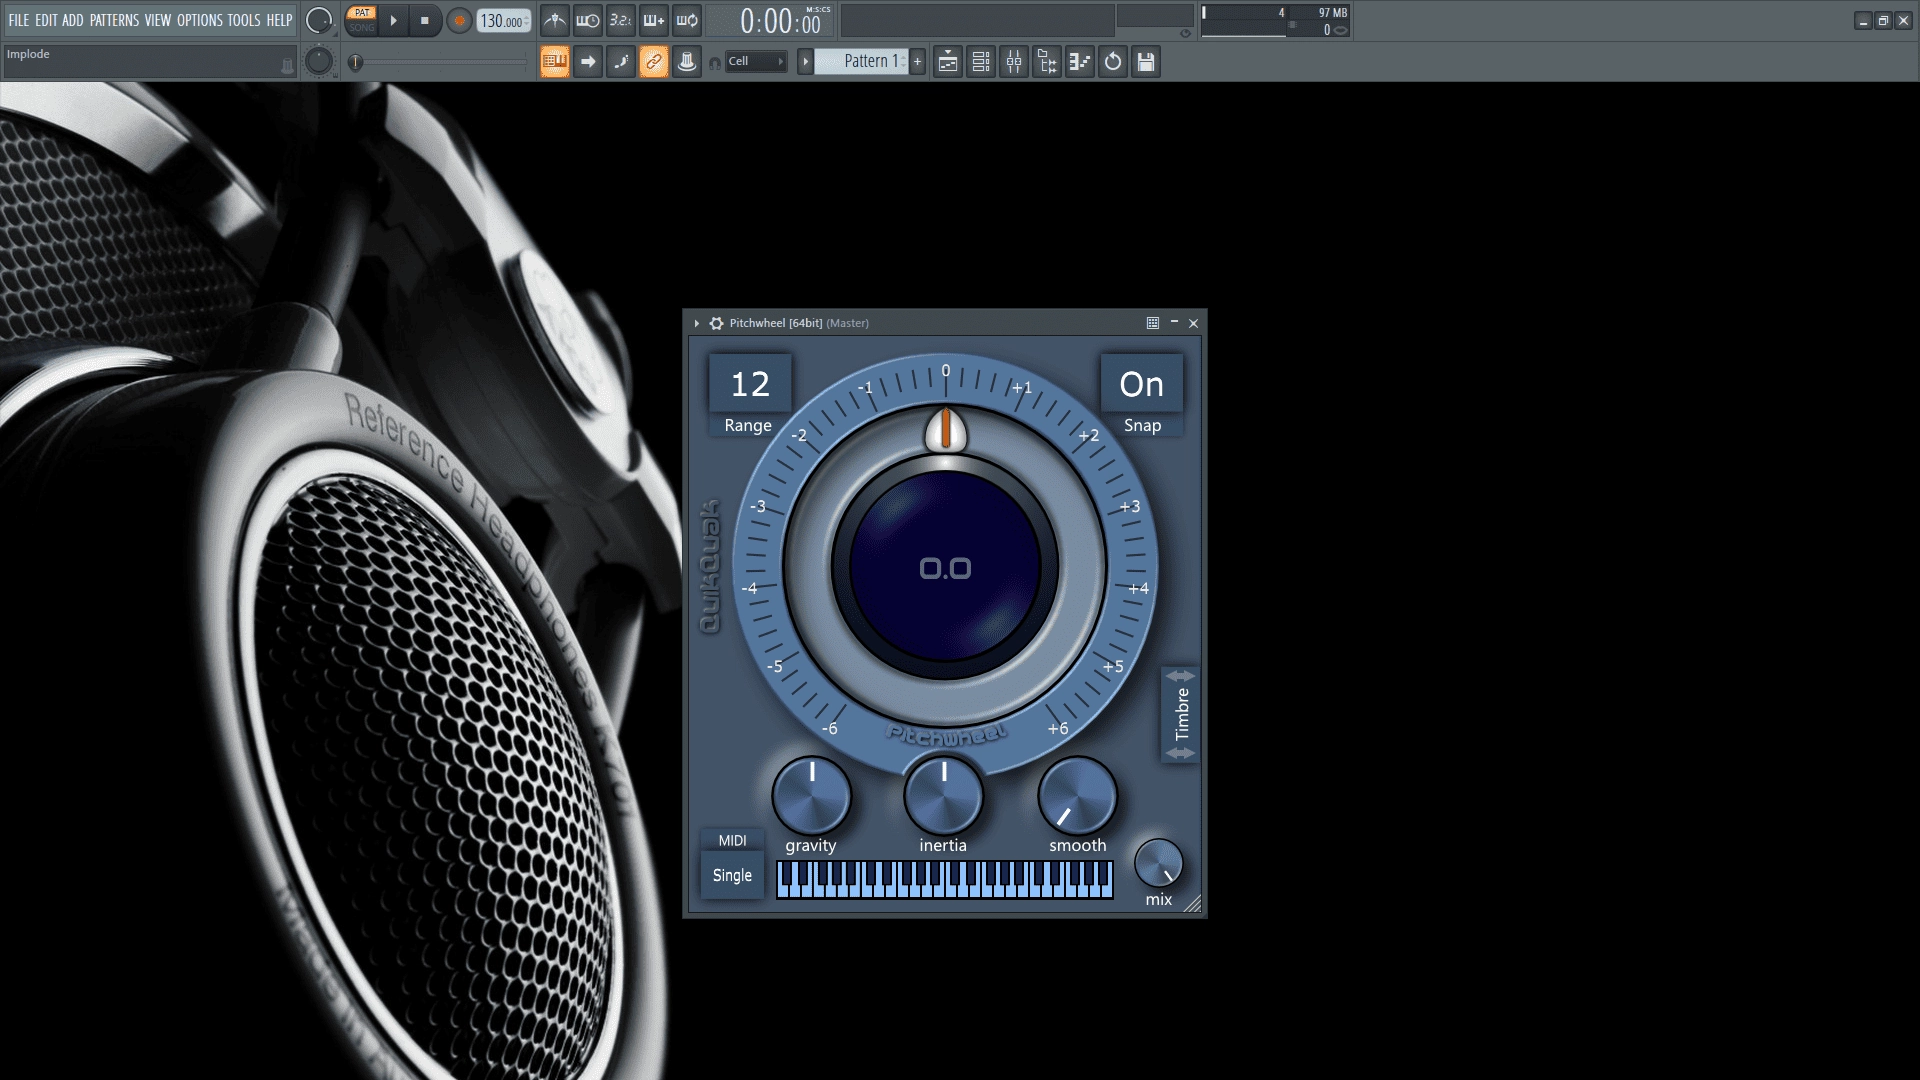The width and height of the screenshot is (1920, 1080).
Task: Click the swing knob below master volume
Action: coord(319,62)
